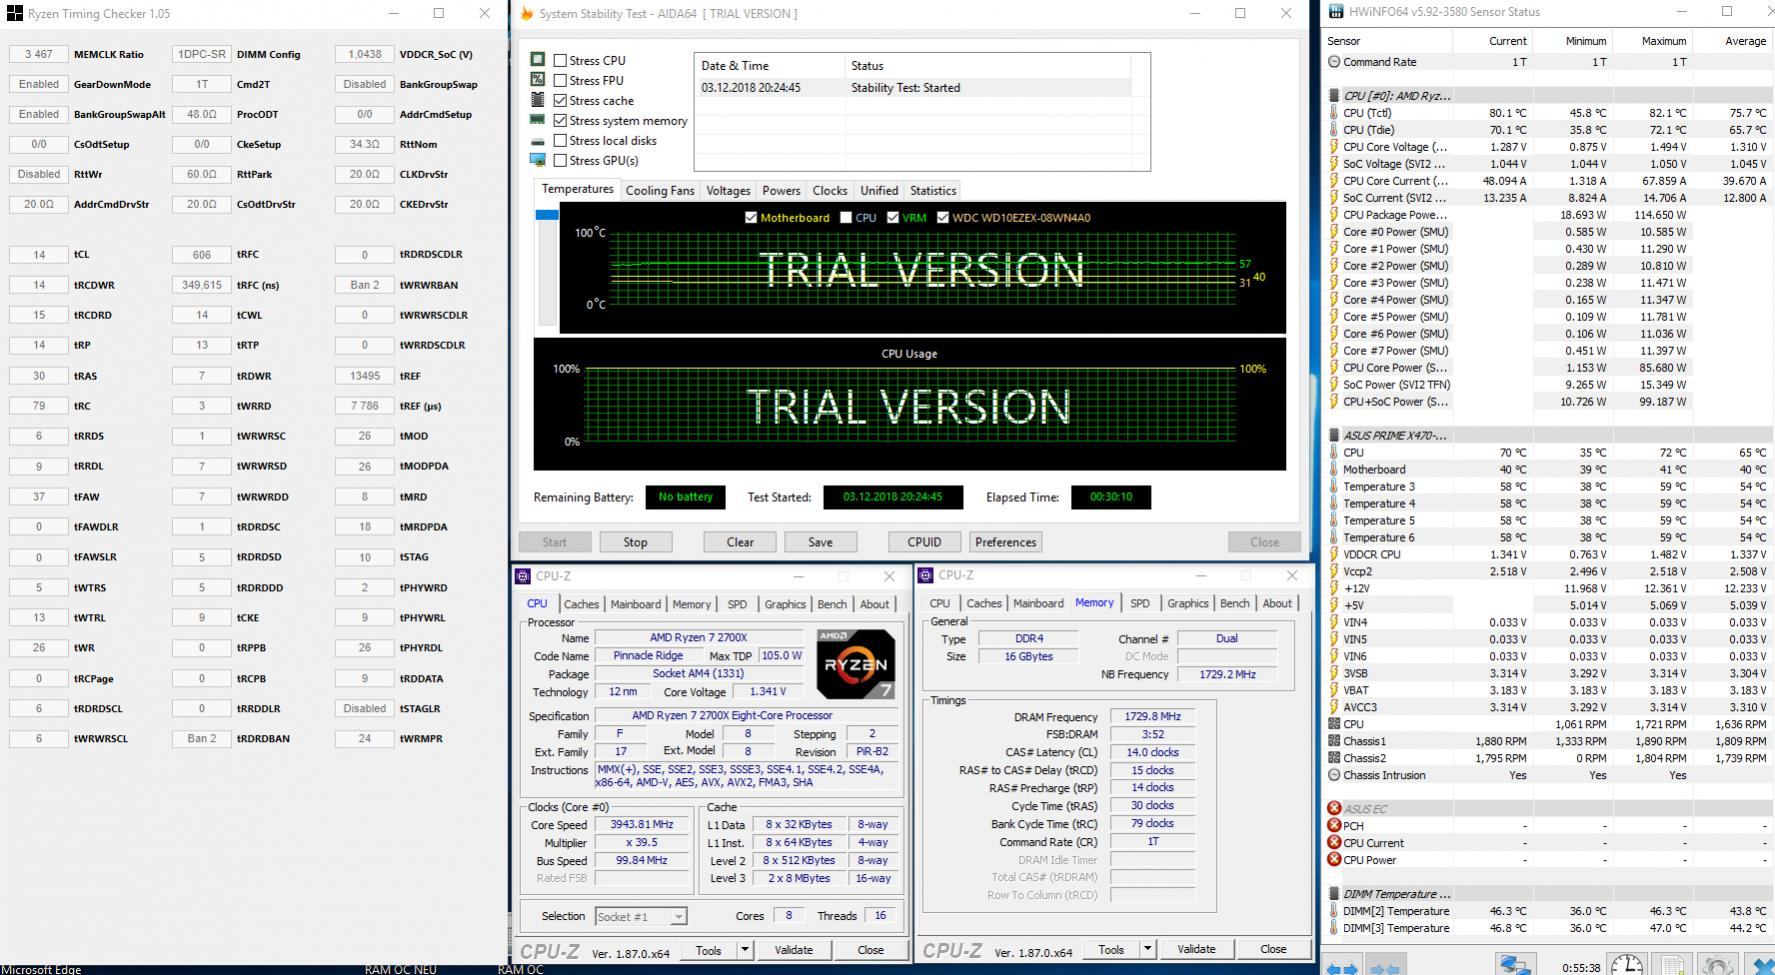Click red X icon beside PCH sensor
The image size is (1775, 975).
click(1333, 826)
